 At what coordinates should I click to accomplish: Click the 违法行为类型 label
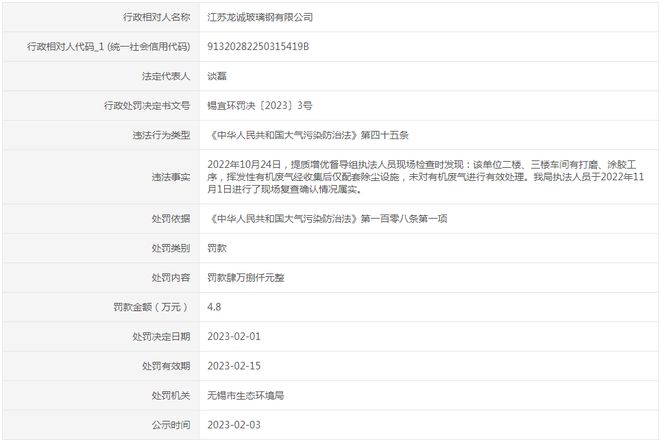tap(161, 135)
